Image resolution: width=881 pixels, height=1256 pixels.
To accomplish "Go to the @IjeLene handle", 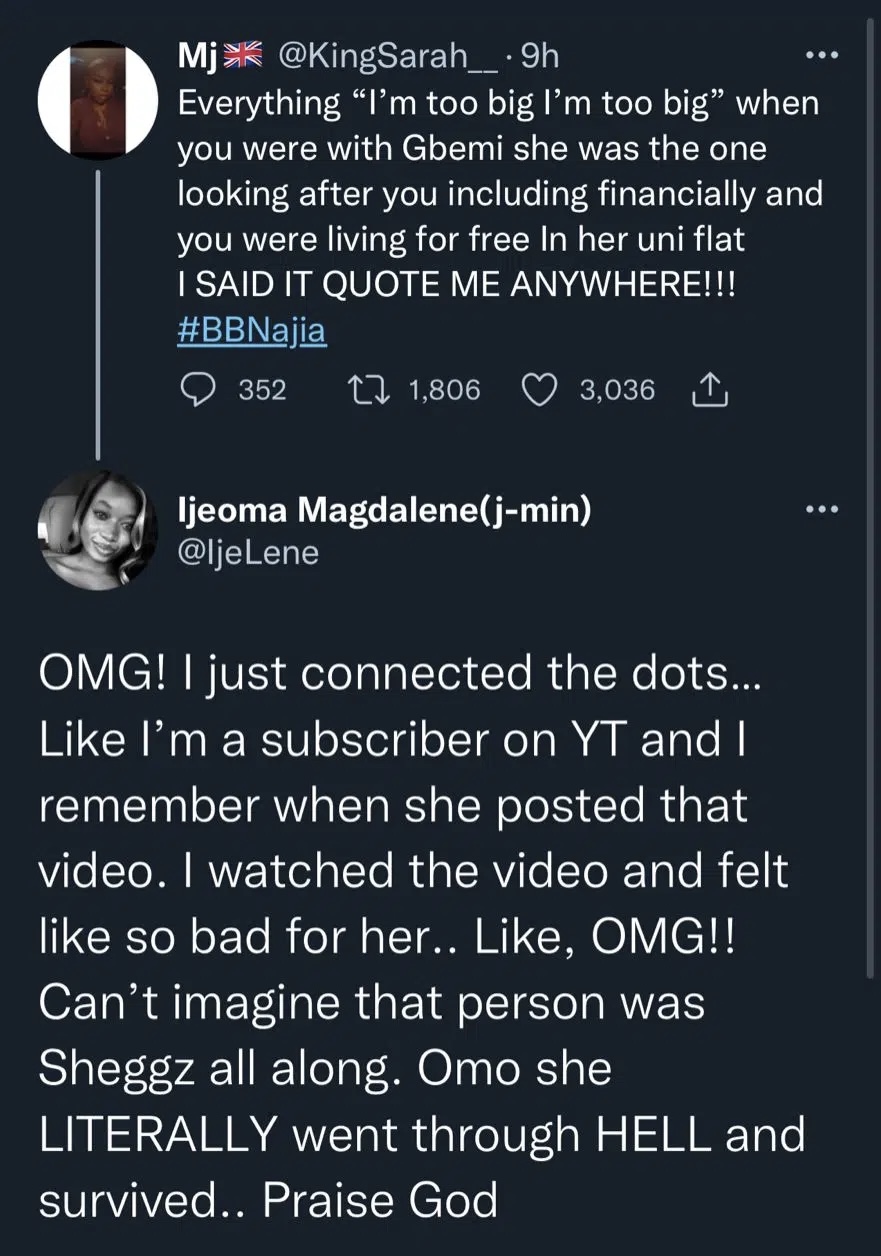I will point(248,551).
